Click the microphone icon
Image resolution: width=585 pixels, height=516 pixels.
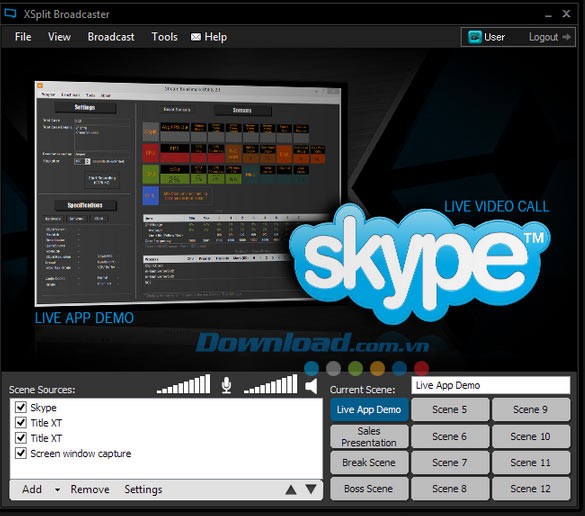pos(226,385)
